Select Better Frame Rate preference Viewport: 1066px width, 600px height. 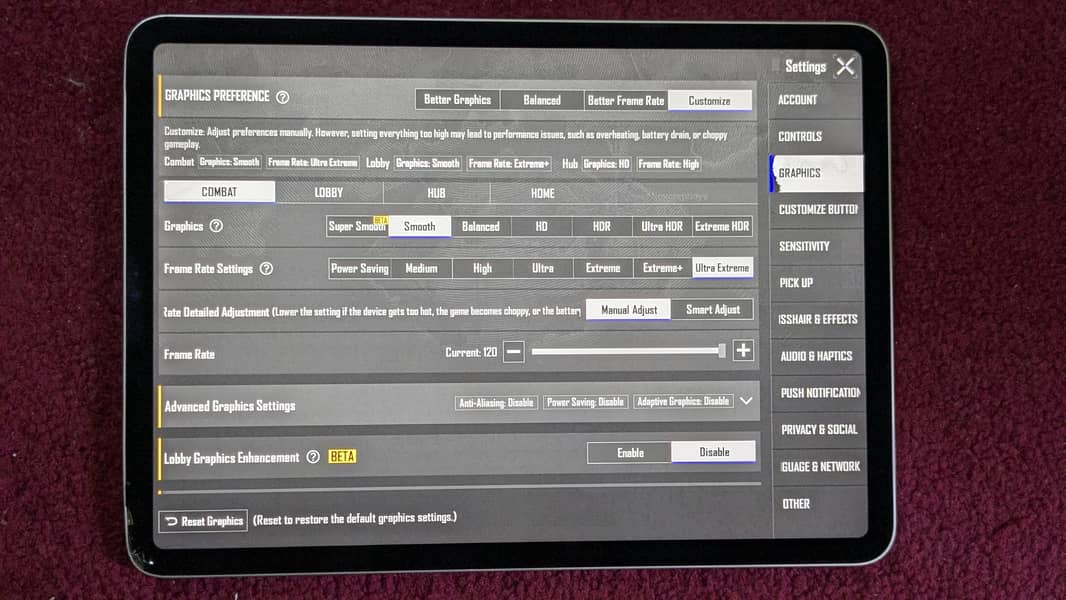626,101
